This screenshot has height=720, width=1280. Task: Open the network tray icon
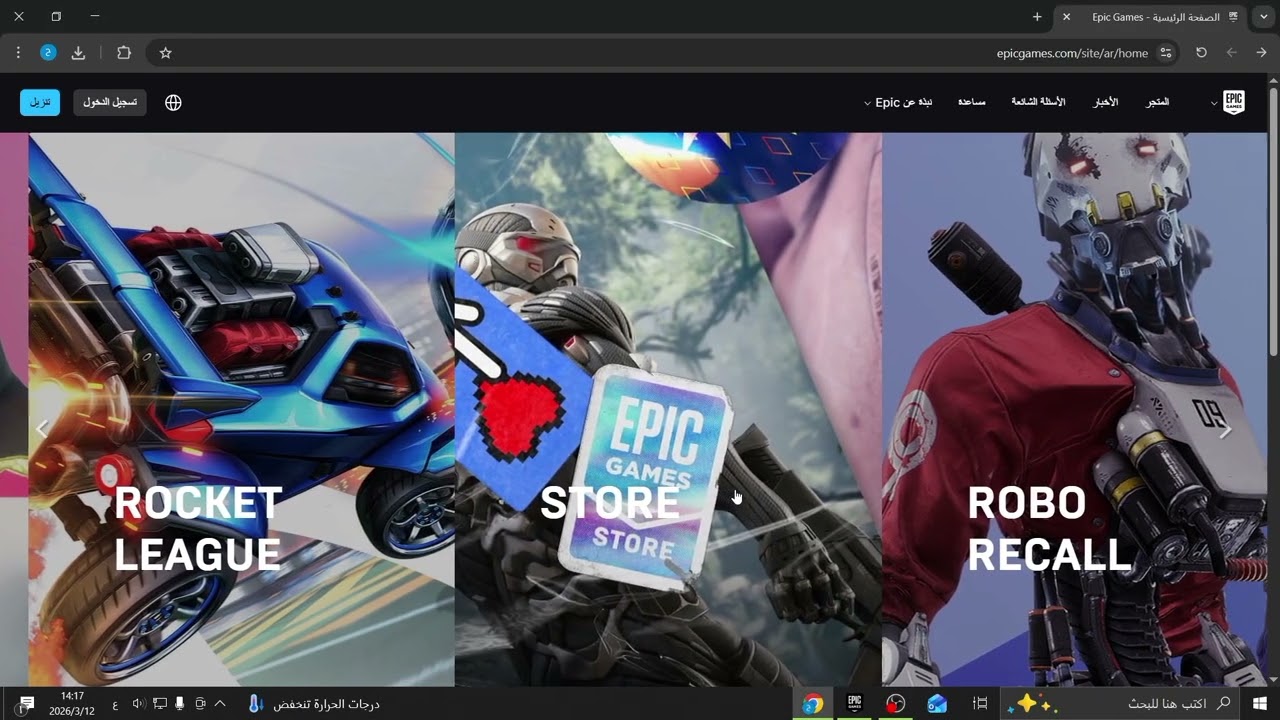(160, 704)
